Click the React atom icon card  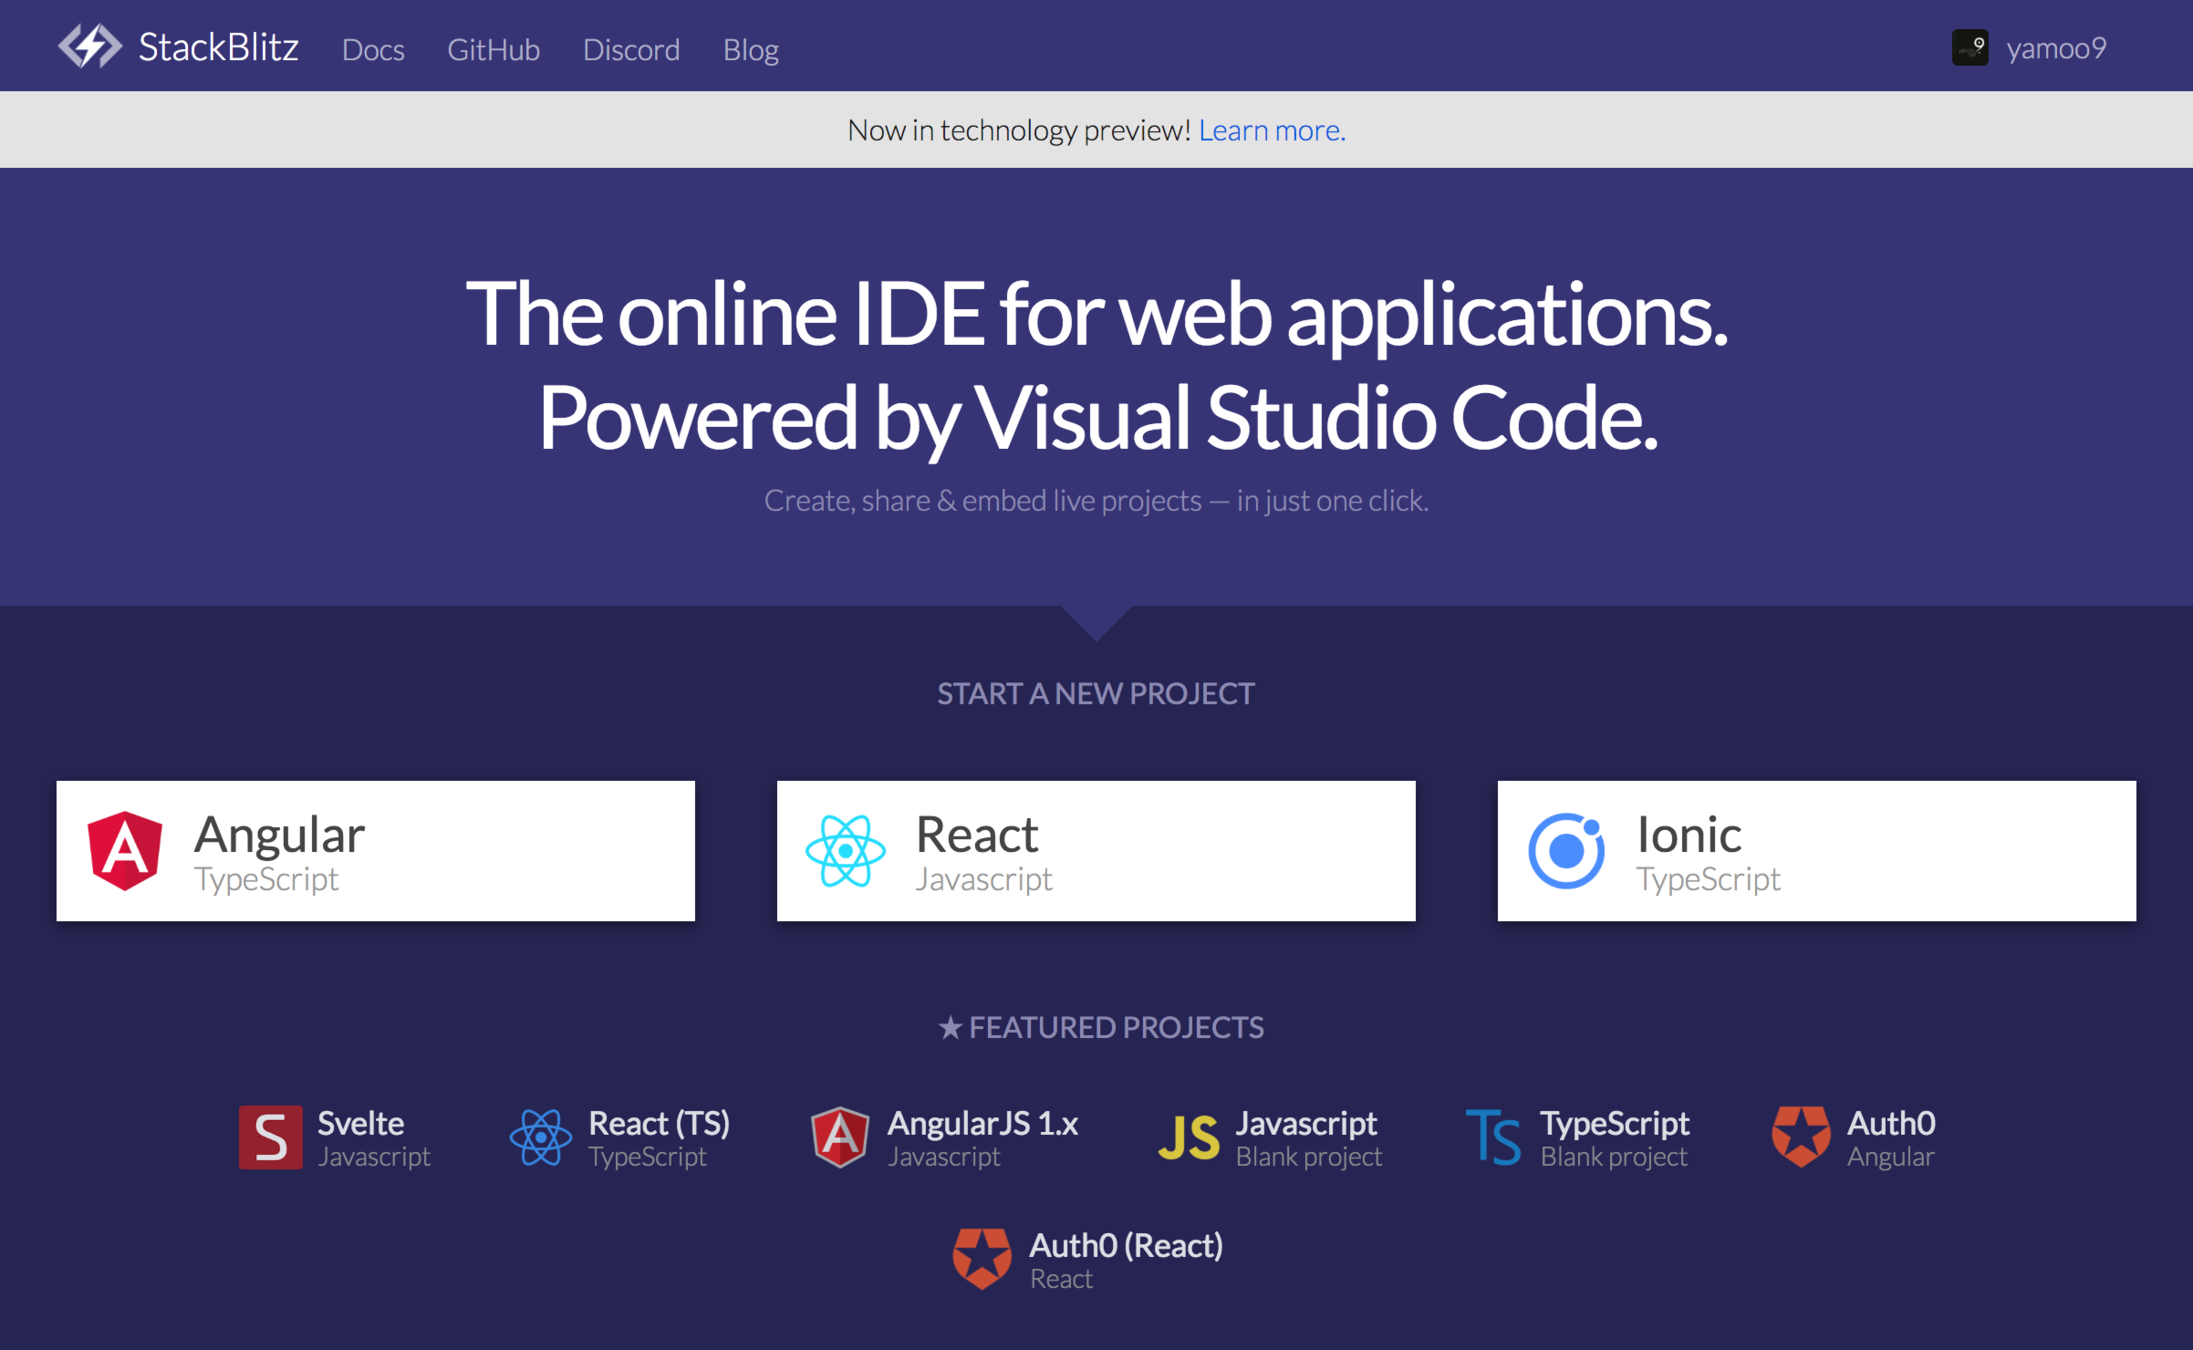(846, 851)
